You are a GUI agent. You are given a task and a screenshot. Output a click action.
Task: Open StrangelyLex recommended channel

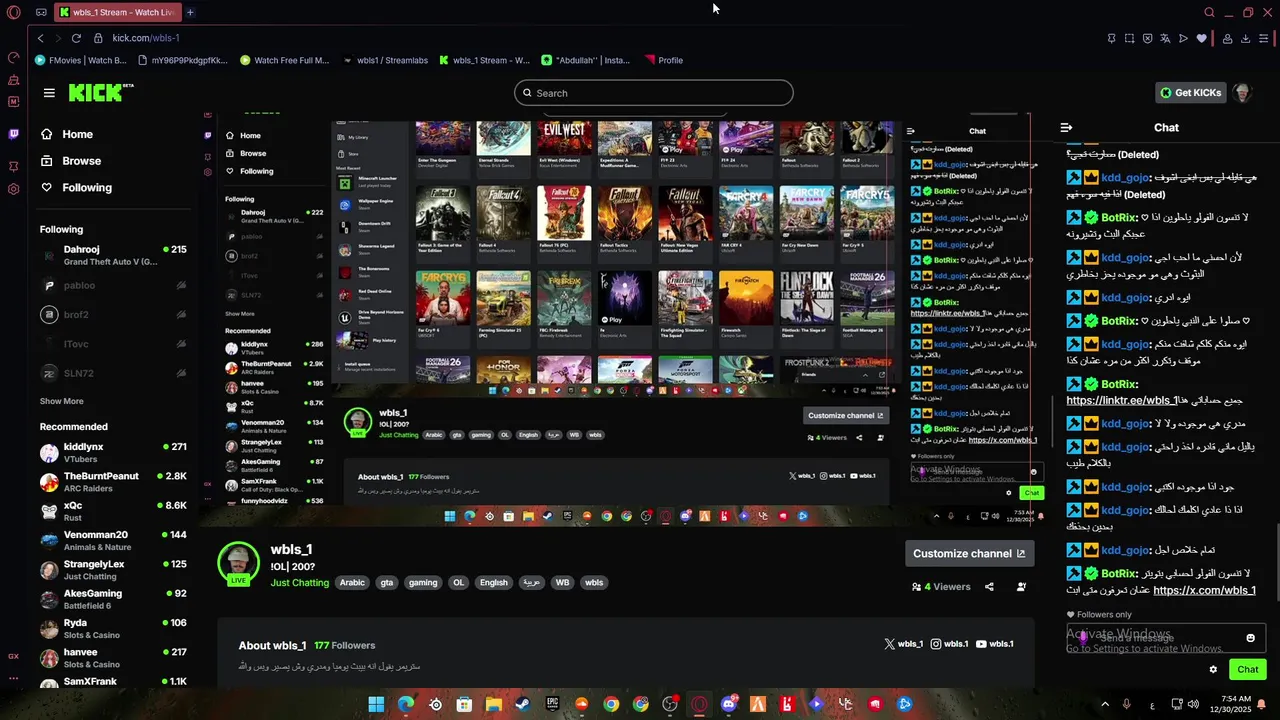(115, 570)
